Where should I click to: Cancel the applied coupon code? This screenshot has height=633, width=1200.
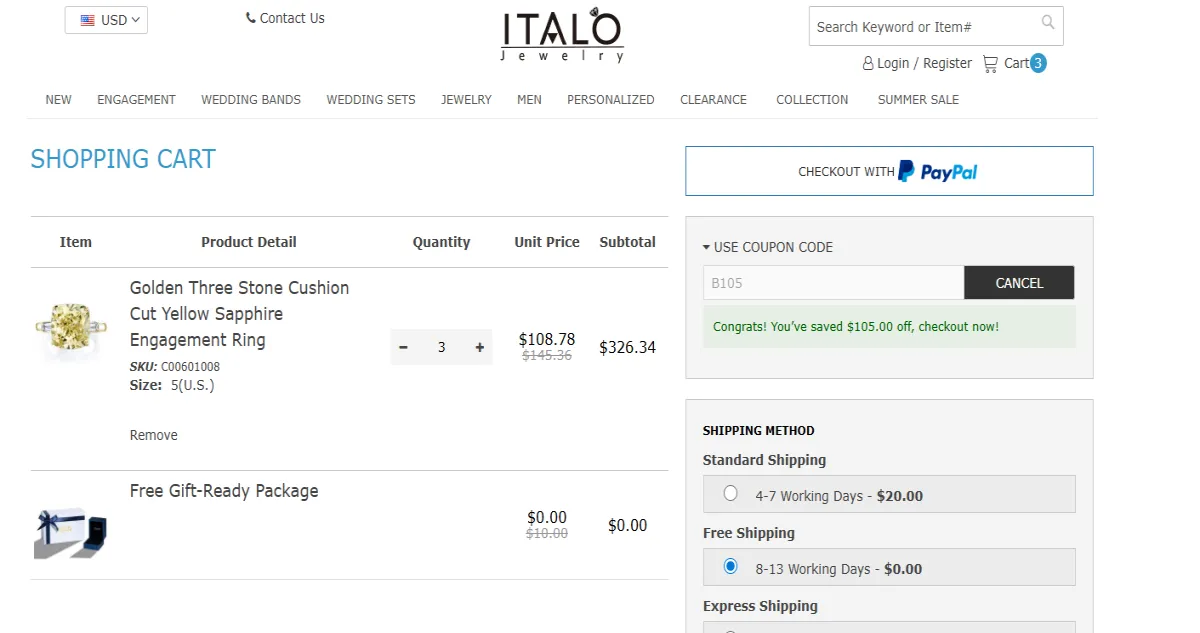pos(1019,283)
